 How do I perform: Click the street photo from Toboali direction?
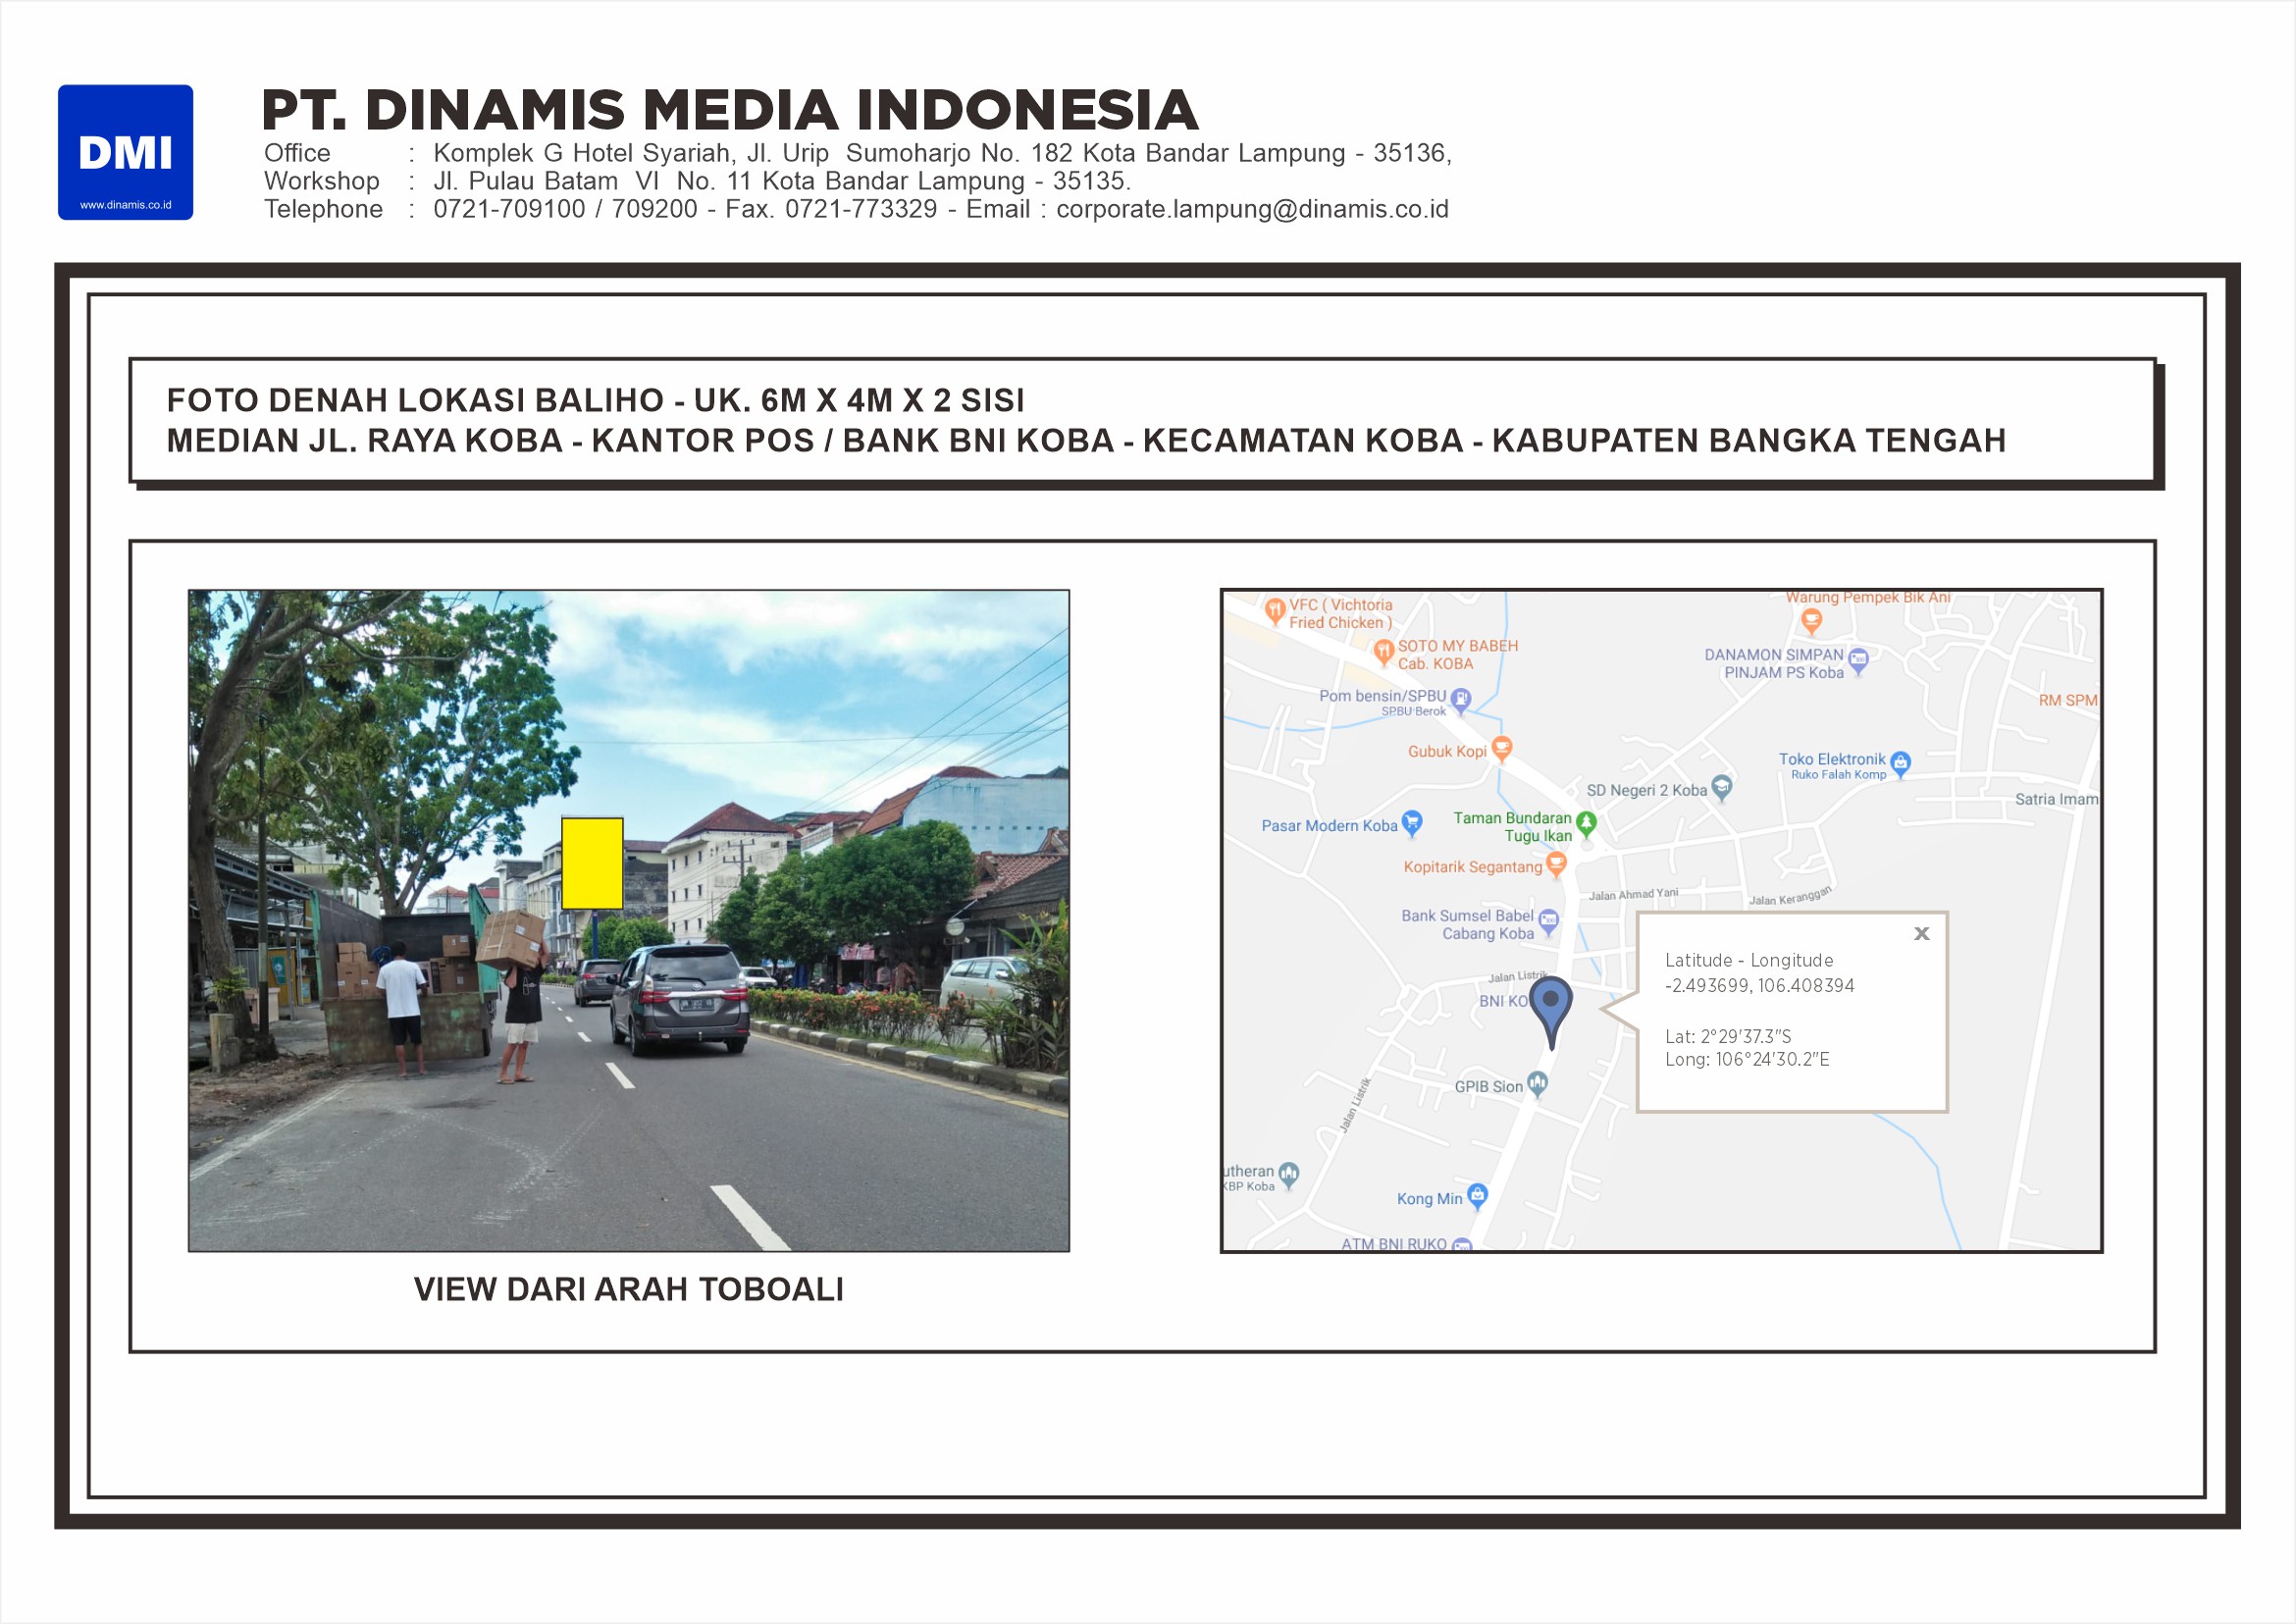[x=629, y=920]
